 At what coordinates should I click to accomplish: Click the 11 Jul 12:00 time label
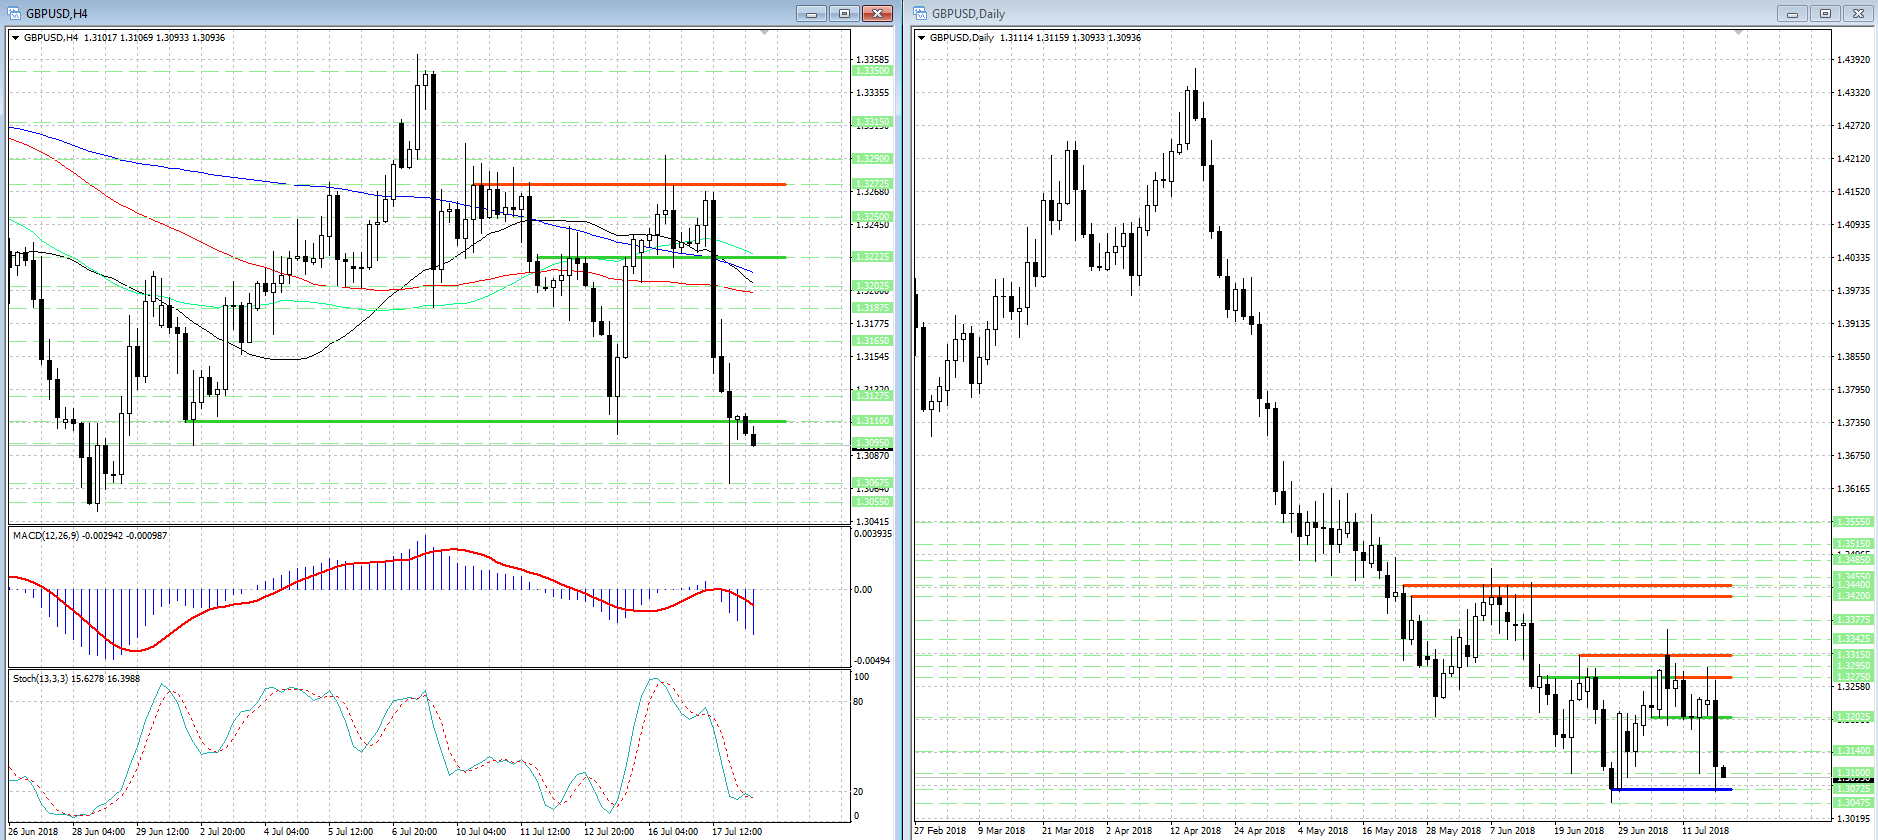[x=545, y=831]
